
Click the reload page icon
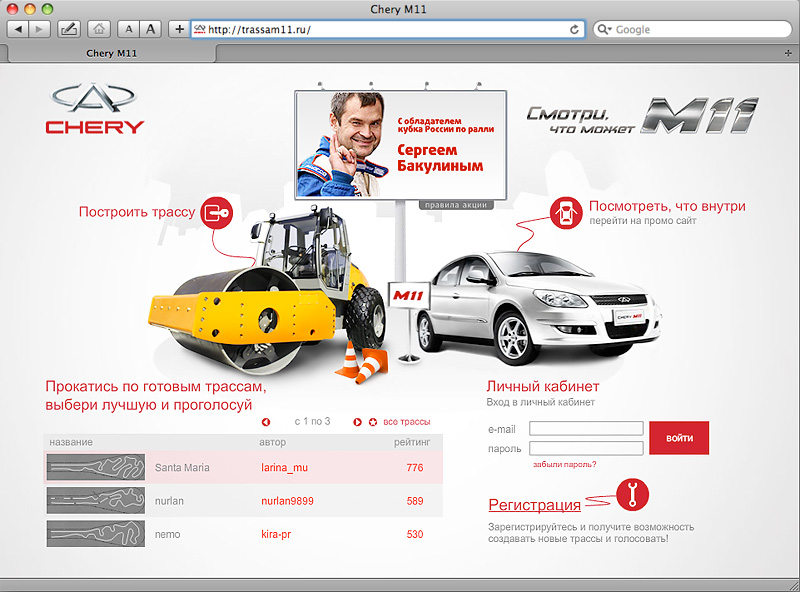click(x=574, y=29)
